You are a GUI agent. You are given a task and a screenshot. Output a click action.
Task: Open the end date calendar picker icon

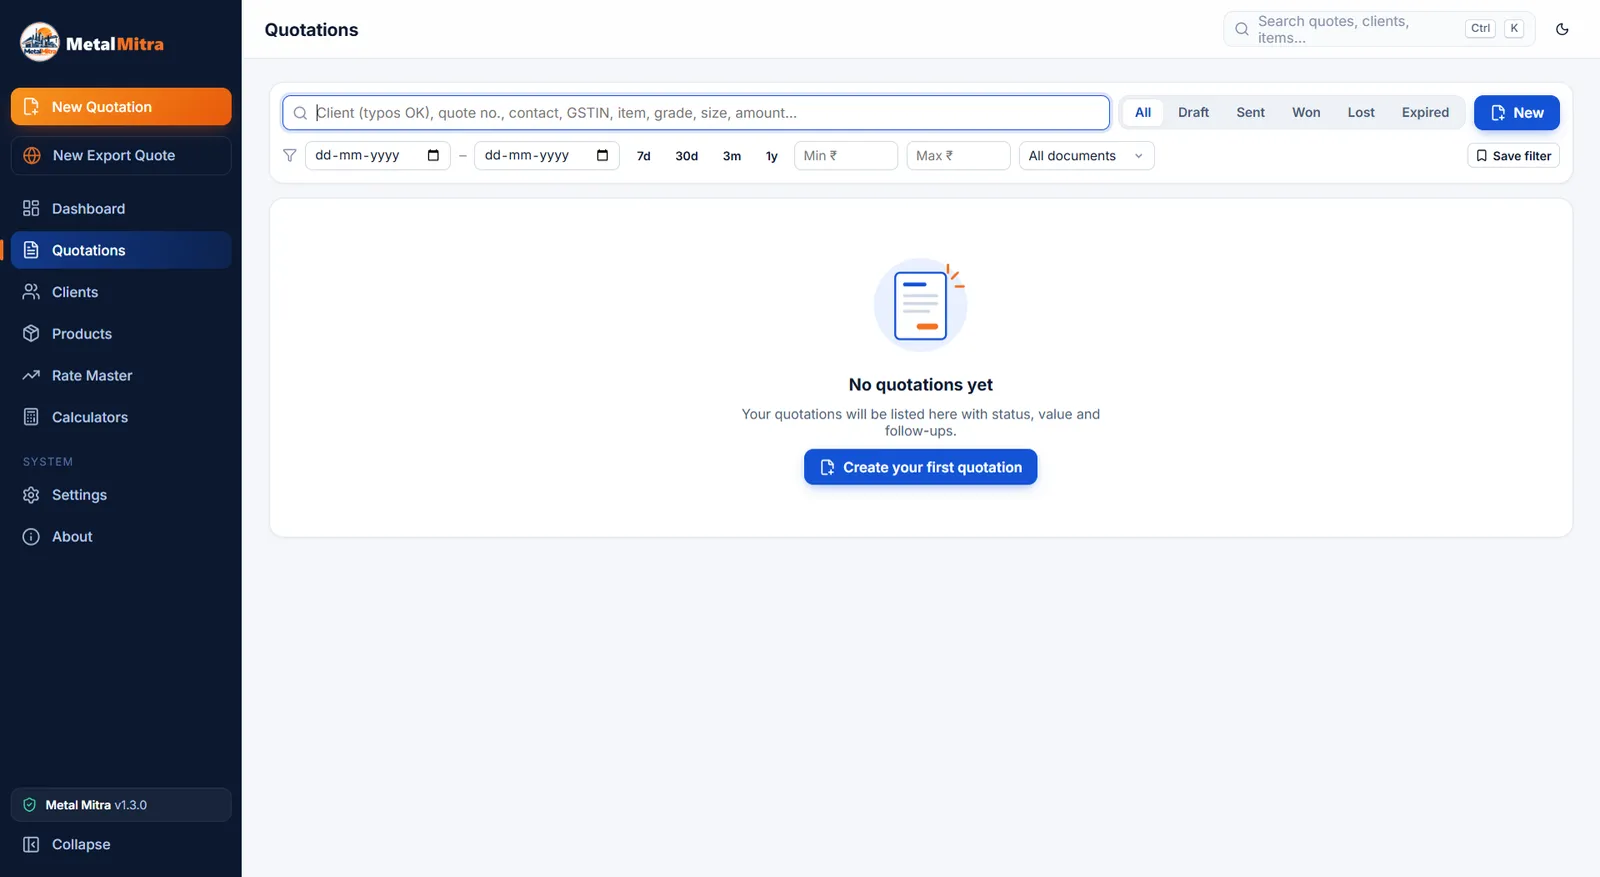602,155
